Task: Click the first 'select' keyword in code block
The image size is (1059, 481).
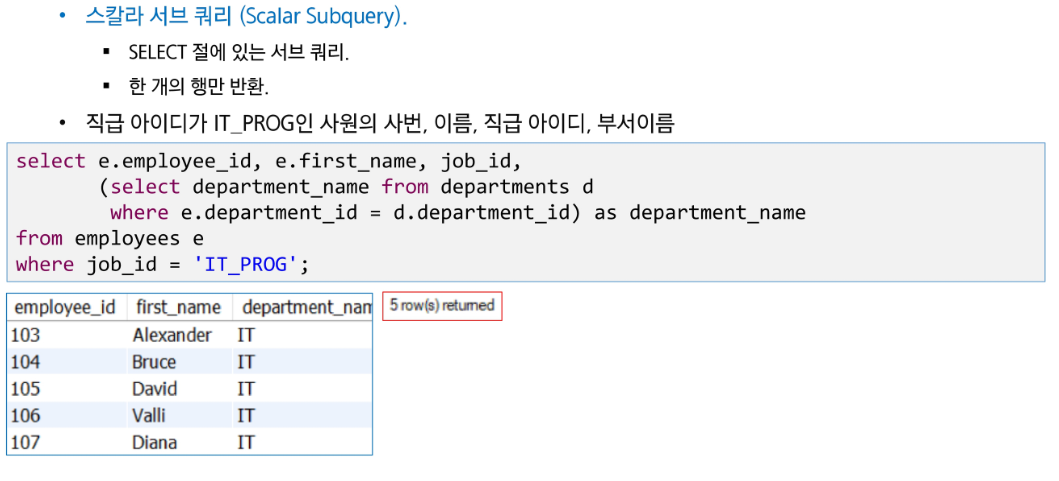Action: click(x=51, y=161)
